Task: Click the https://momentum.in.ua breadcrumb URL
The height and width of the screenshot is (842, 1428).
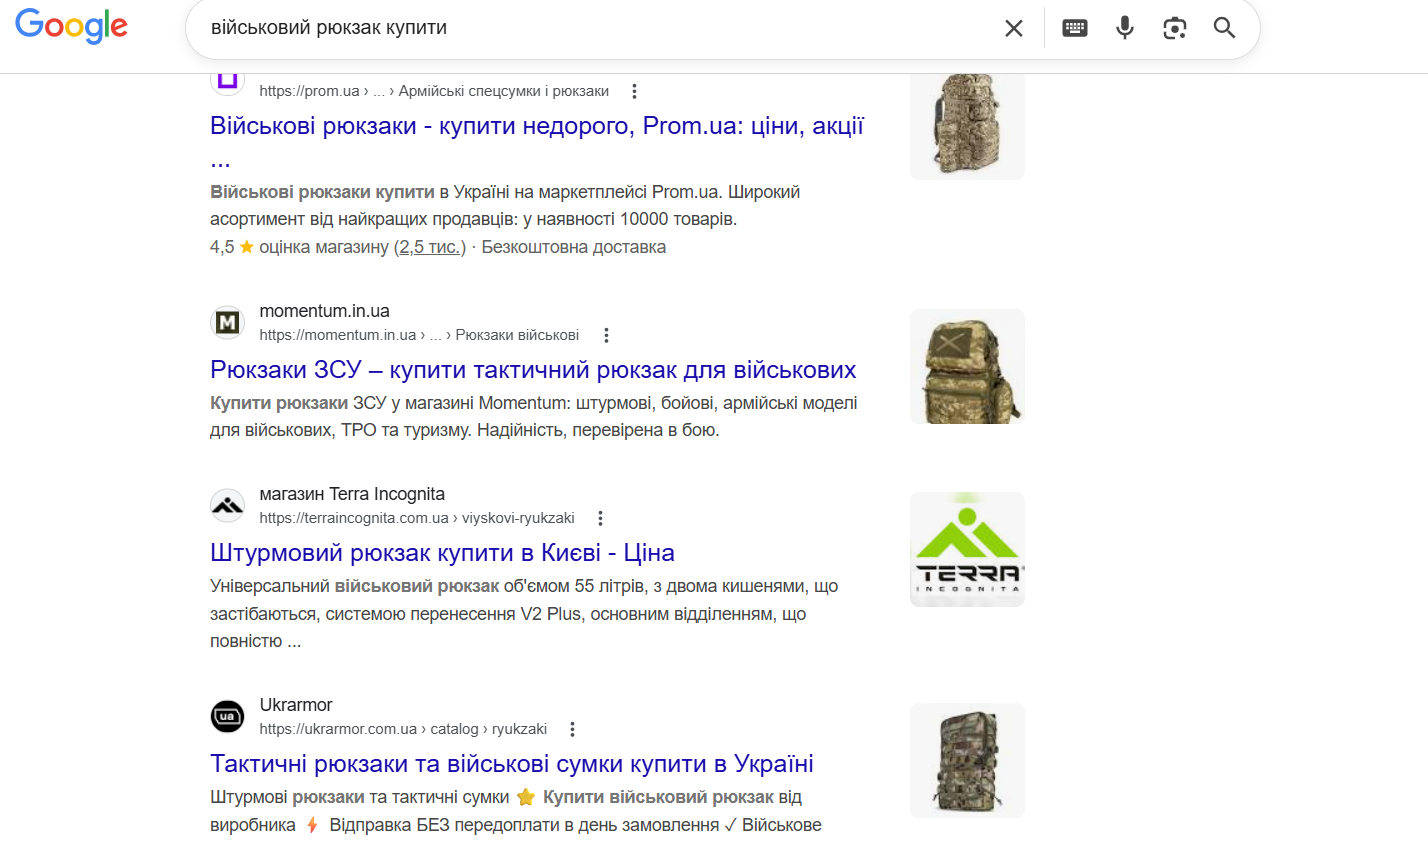Action: pyautogui.click(x=419, y=335)
